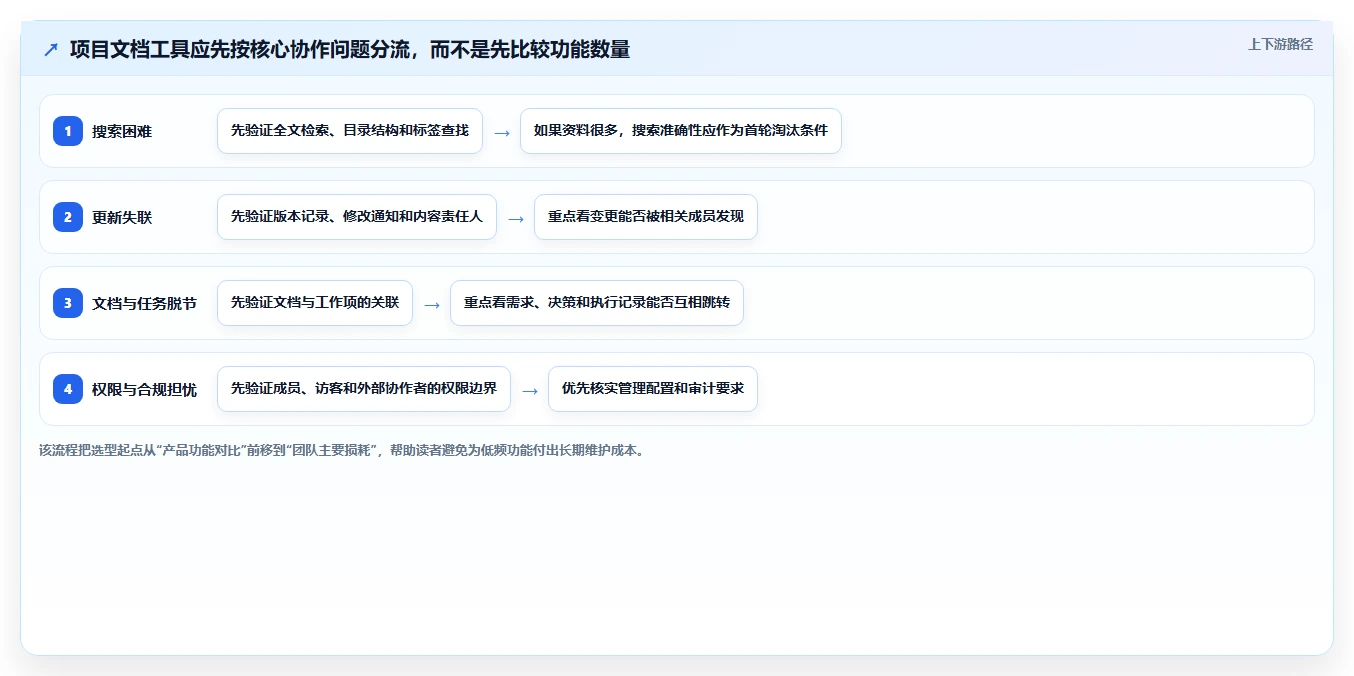Open card 重点看需求、决策和执行记录能否互相跳转
1354x676 pixels.
click(597, 303)
